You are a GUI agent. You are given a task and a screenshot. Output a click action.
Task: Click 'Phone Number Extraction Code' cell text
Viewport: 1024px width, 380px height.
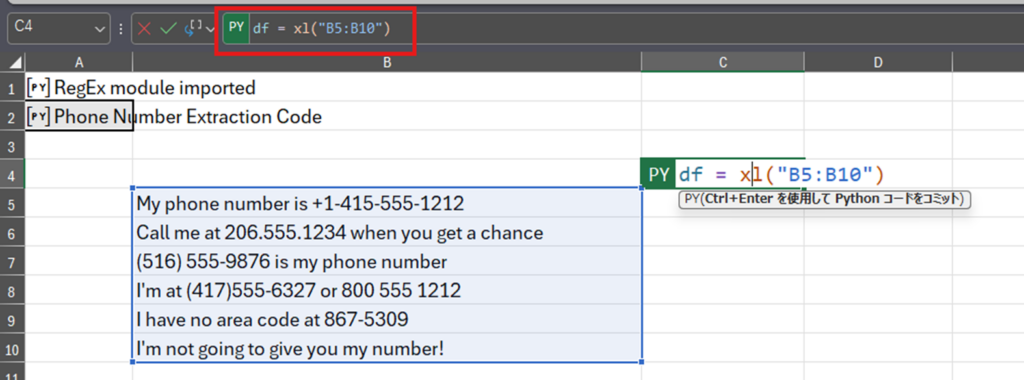click(188, 117)
